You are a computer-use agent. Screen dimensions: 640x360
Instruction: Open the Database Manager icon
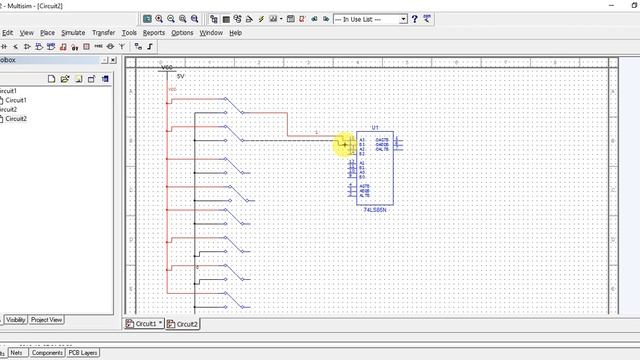(237, 19)
